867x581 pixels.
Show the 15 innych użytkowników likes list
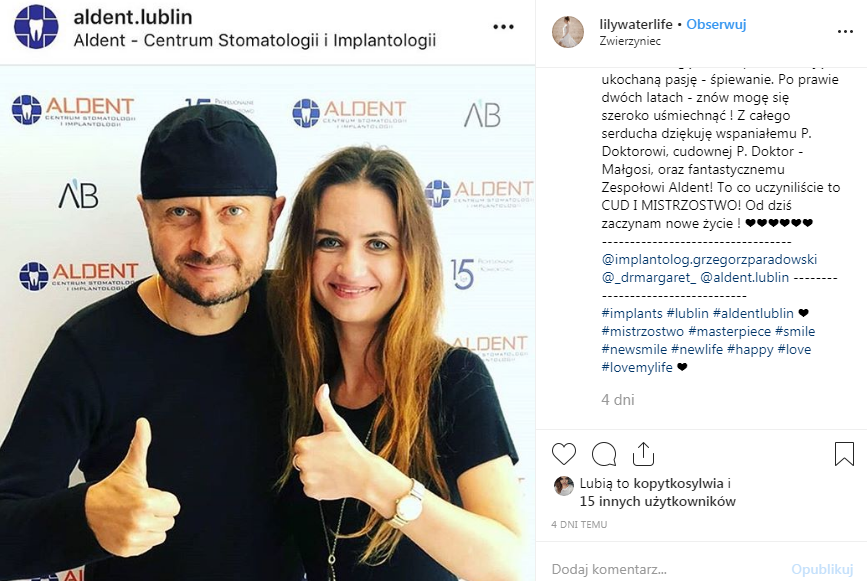657,501
